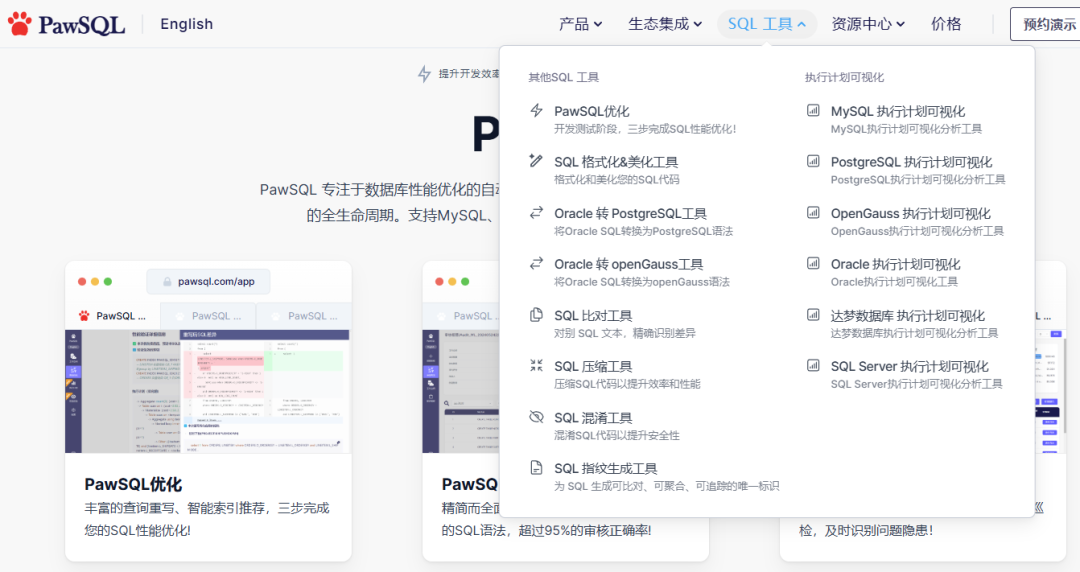Screen dimensions: 1080x572
Task: Click the chart icon for SQL Server 执行计划可视化
Action: 813,365
